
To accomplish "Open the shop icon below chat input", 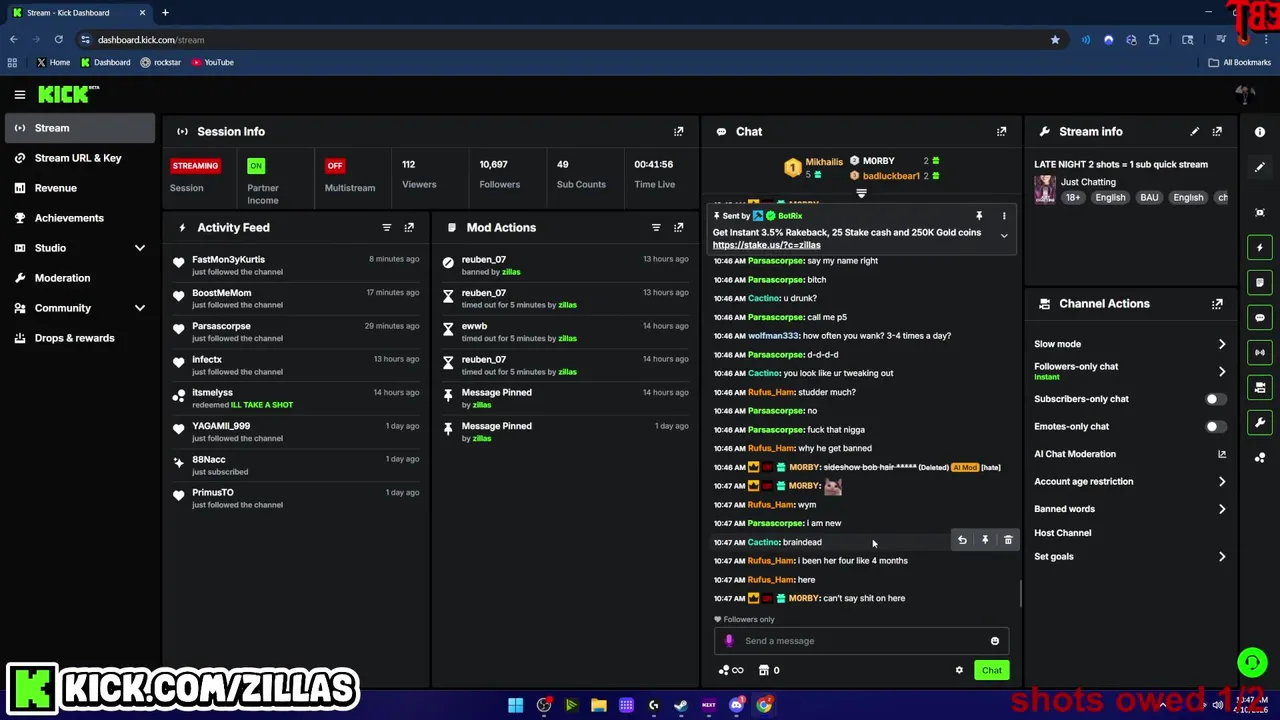I will point(764,670).
